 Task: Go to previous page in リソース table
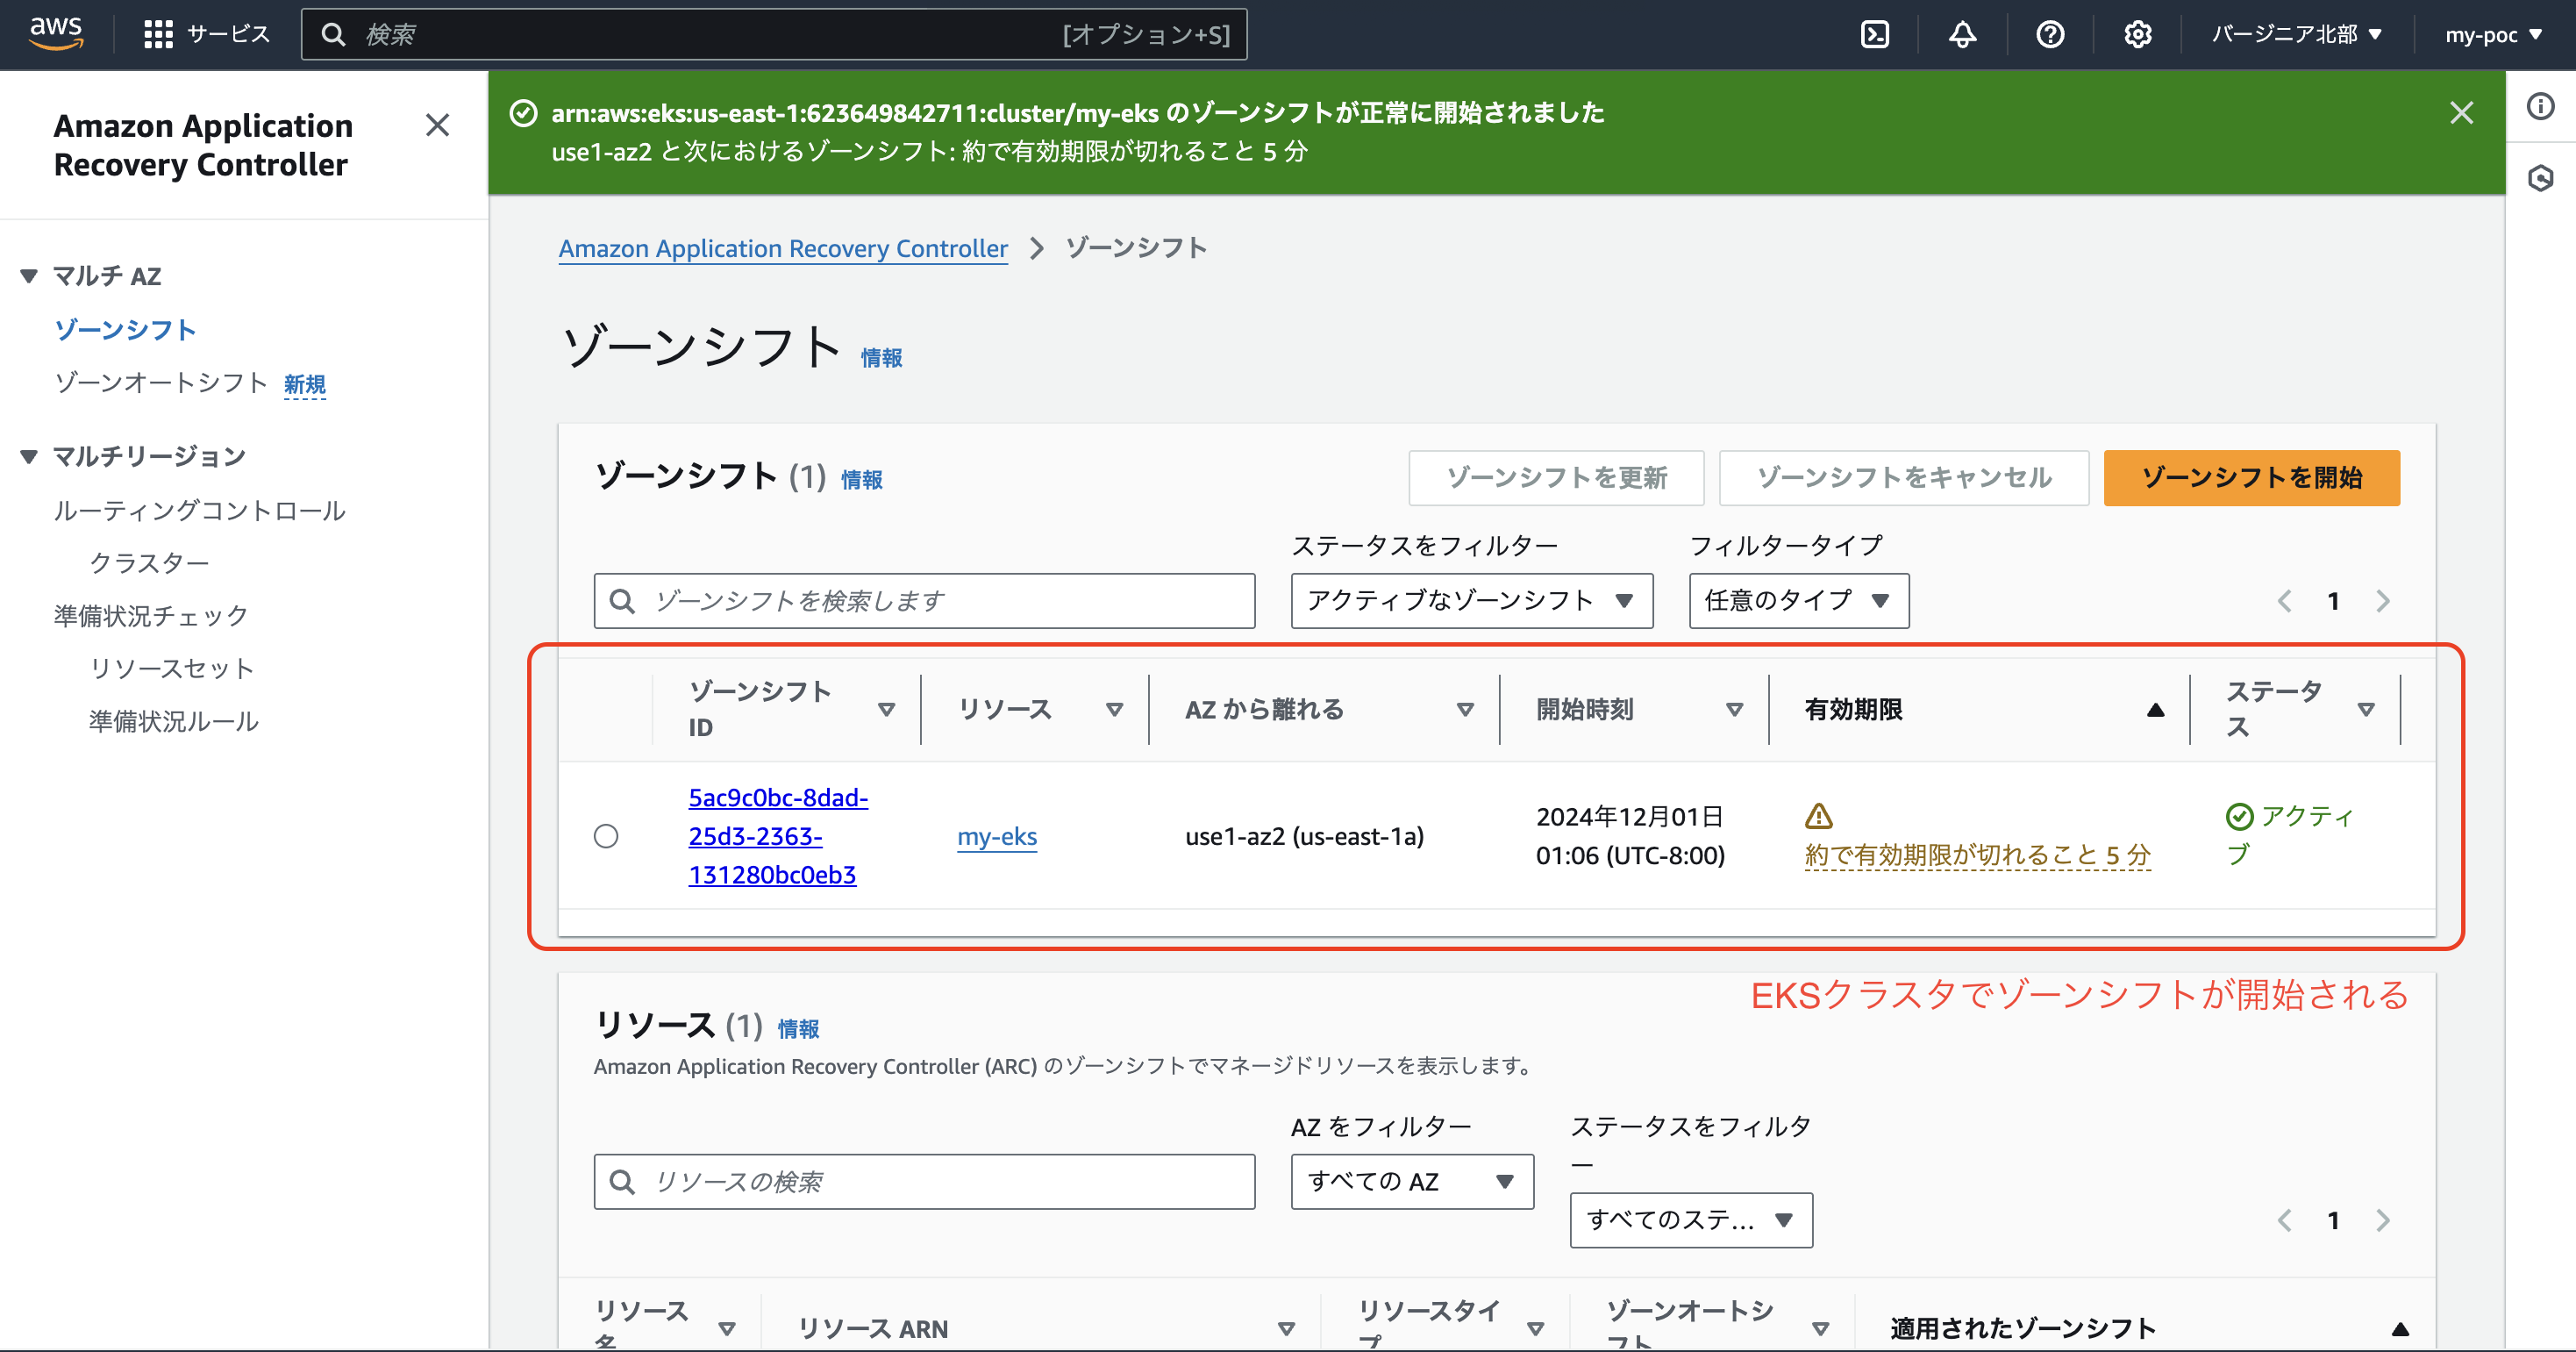pos(2285,1220)
